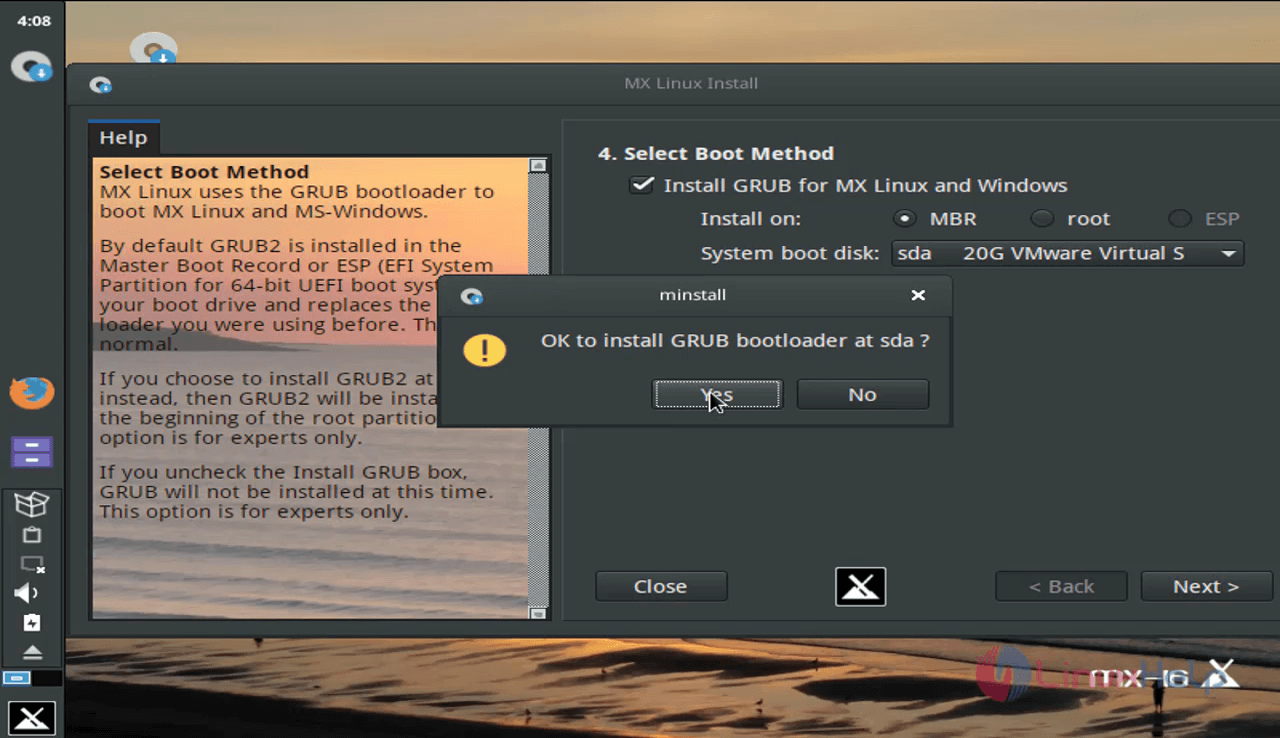Viewport: 1280px width, 738px height.
Task: Click installer launcher icon in the panel
Action: click(31, 67)
